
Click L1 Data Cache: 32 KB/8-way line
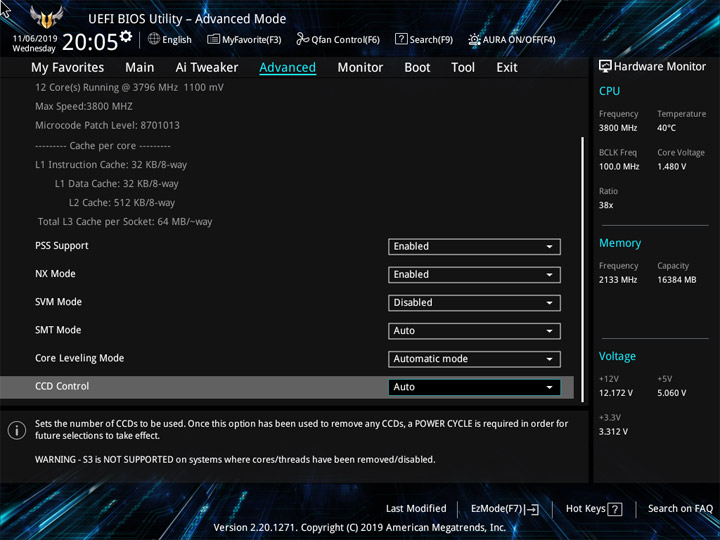(x=117, y=184)
